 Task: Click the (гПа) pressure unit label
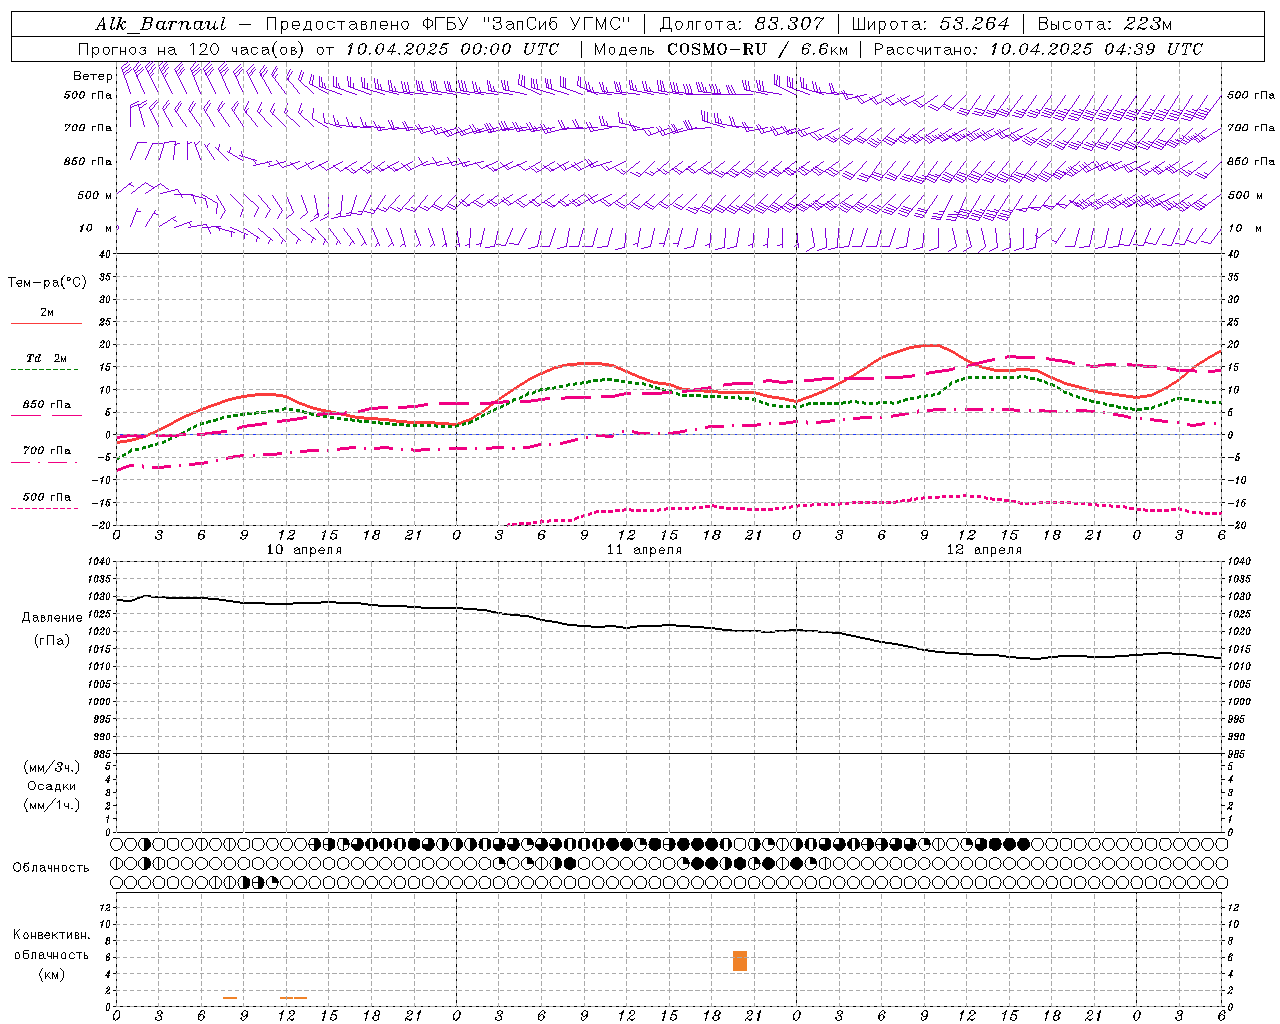coord(52,641)
